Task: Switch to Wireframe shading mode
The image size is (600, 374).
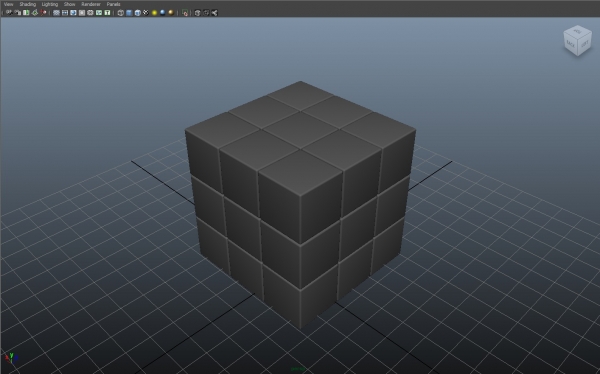Action: 121,13
